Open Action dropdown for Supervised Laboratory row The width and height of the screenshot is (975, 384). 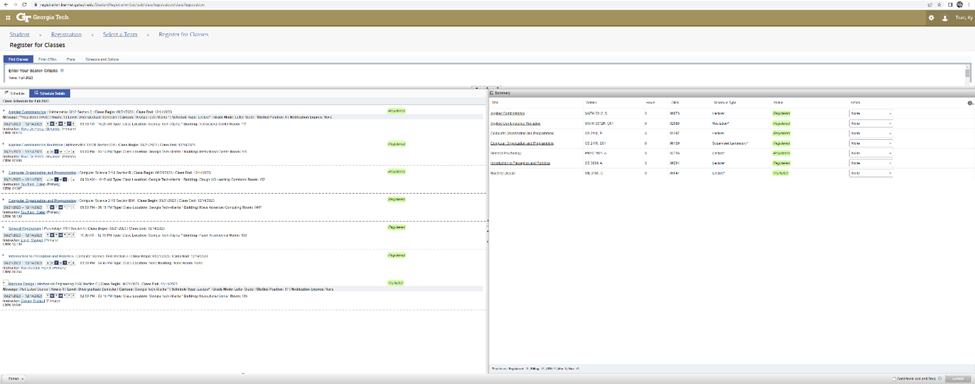coord(871,143)
